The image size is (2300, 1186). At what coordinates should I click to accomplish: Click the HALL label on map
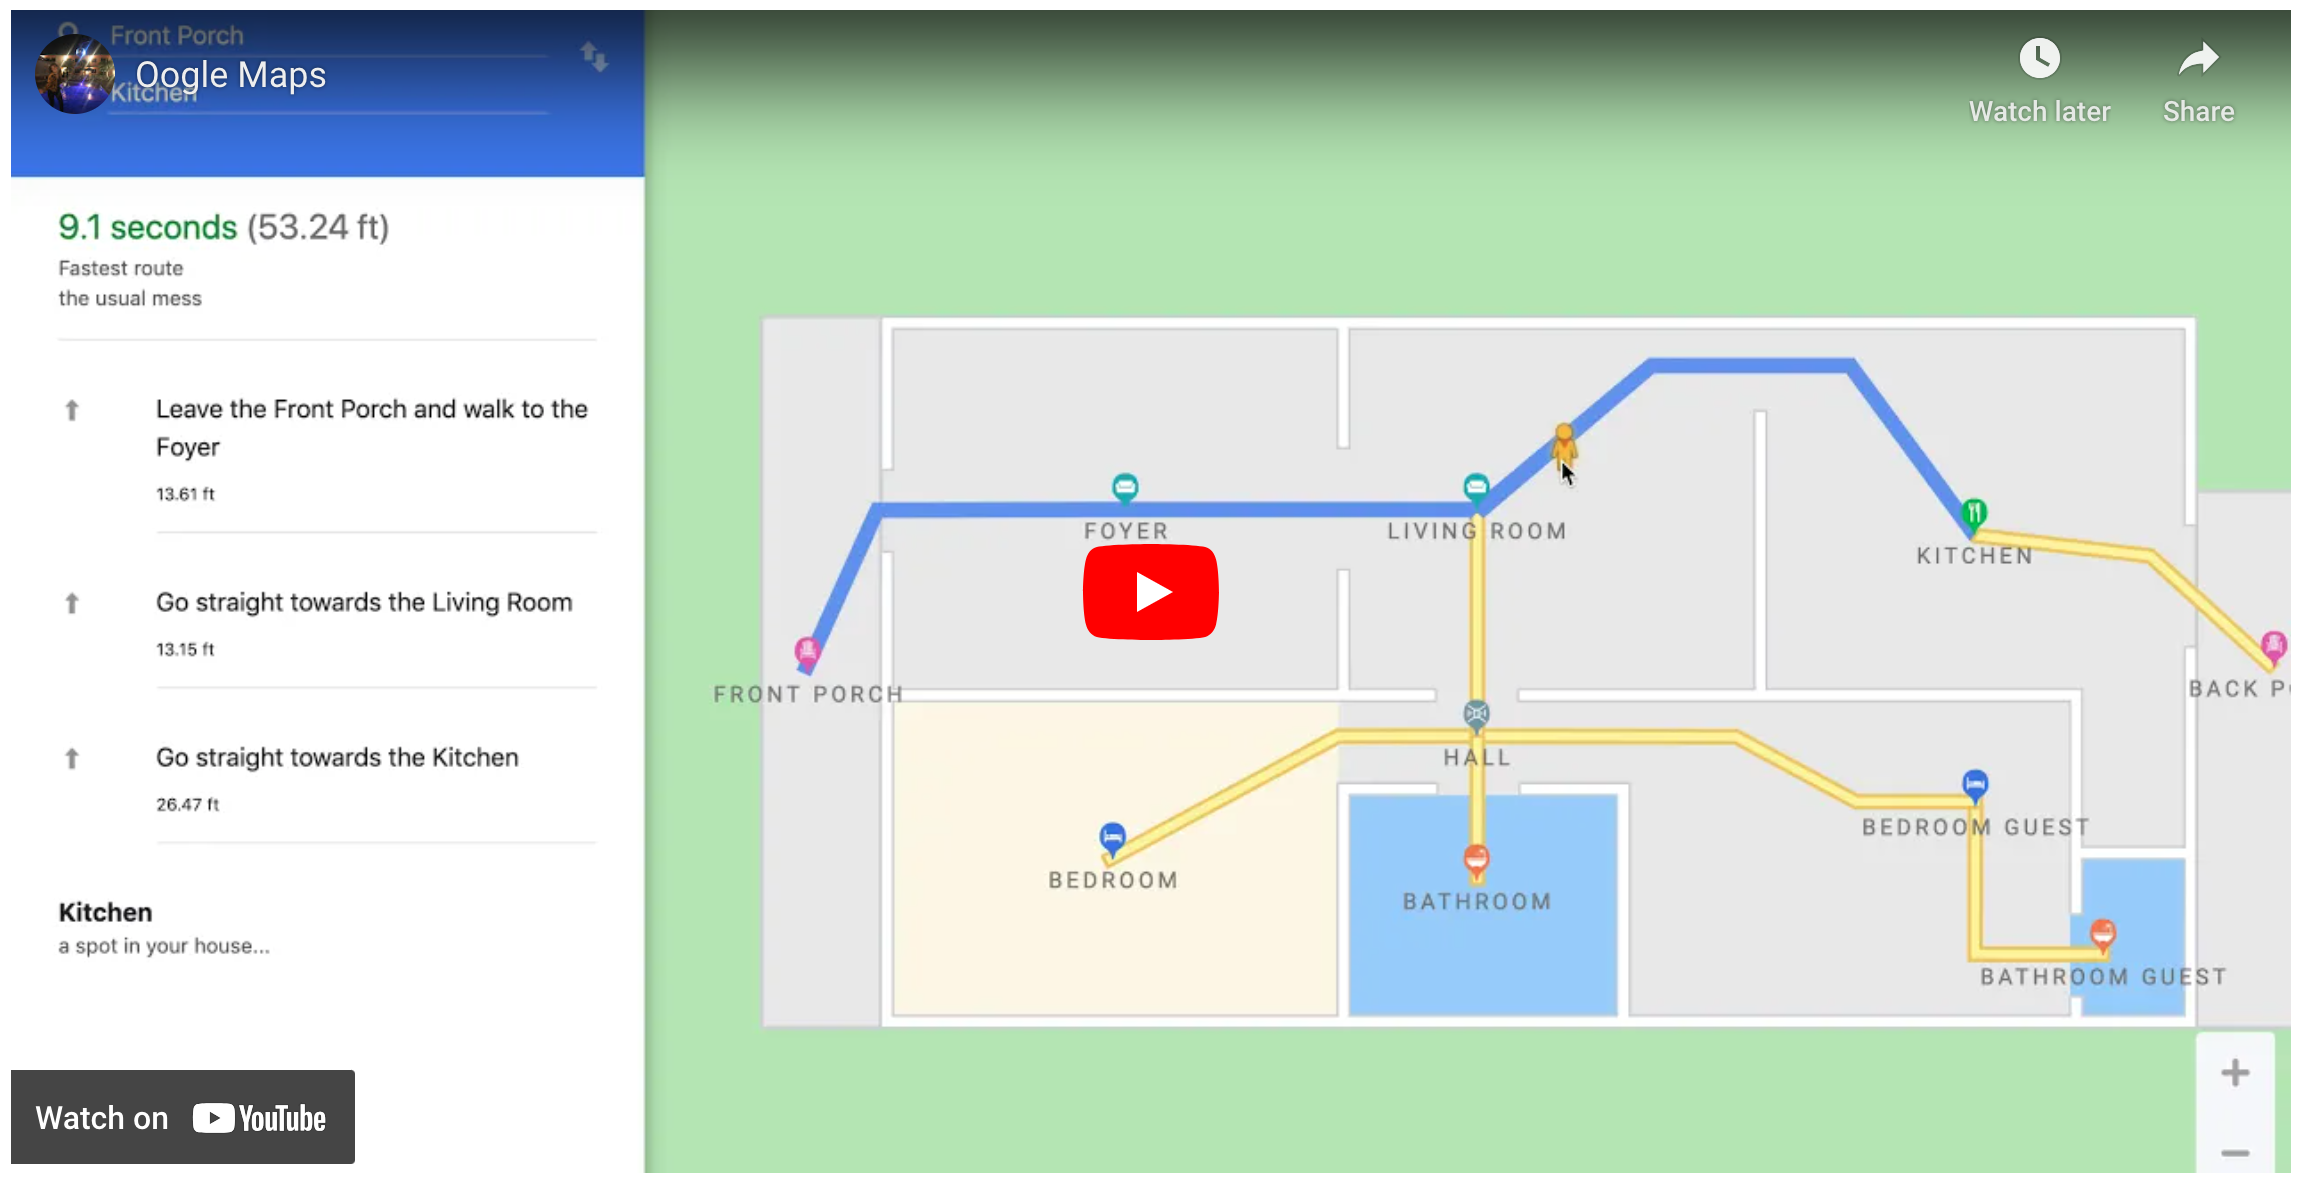click(1476, 758)
